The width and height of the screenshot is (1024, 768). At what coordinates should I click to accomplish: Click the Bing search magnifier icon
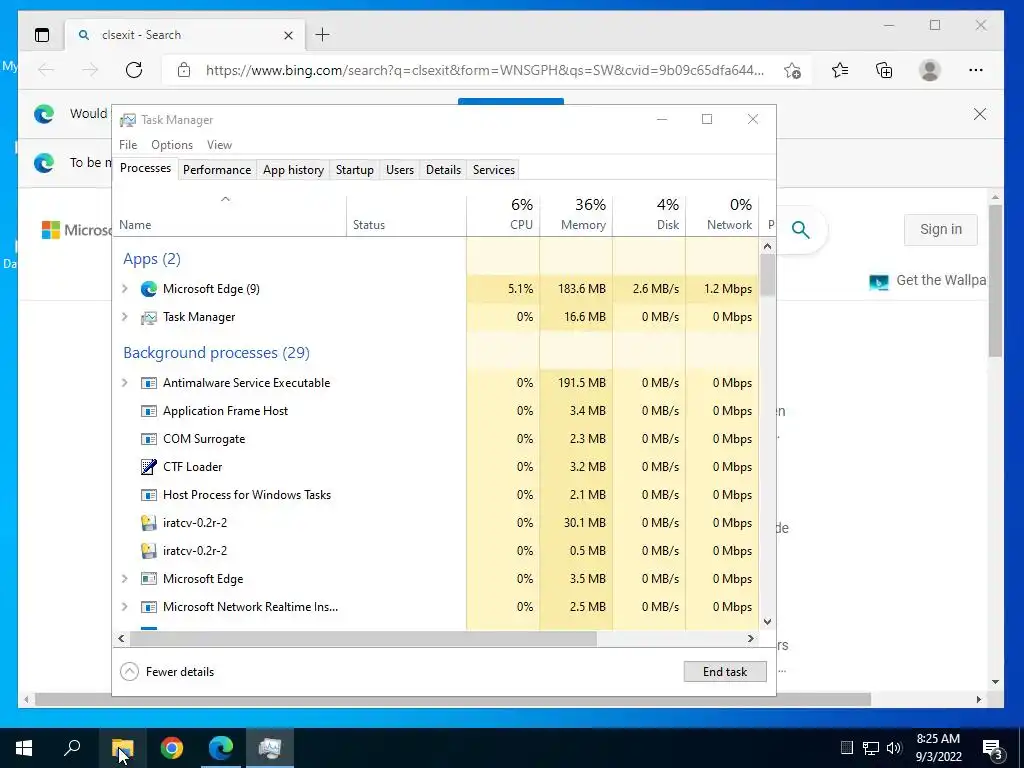coord(801,230)
